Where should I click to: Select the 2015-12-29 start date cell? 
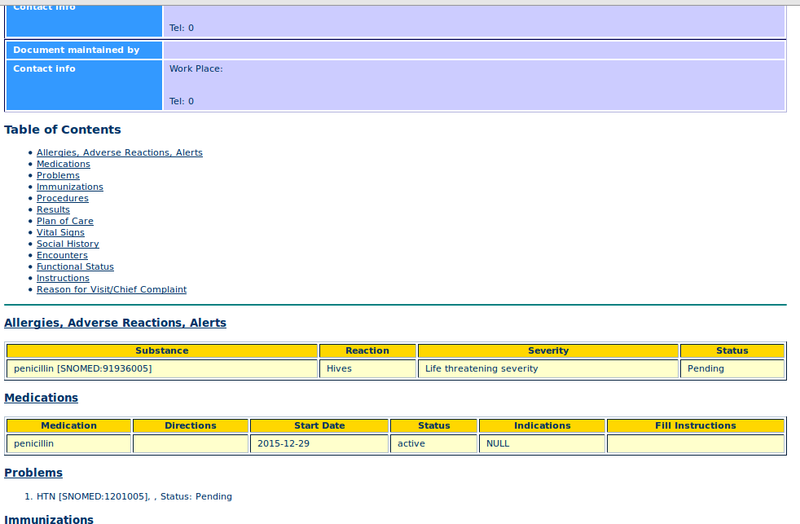(283, 444)
